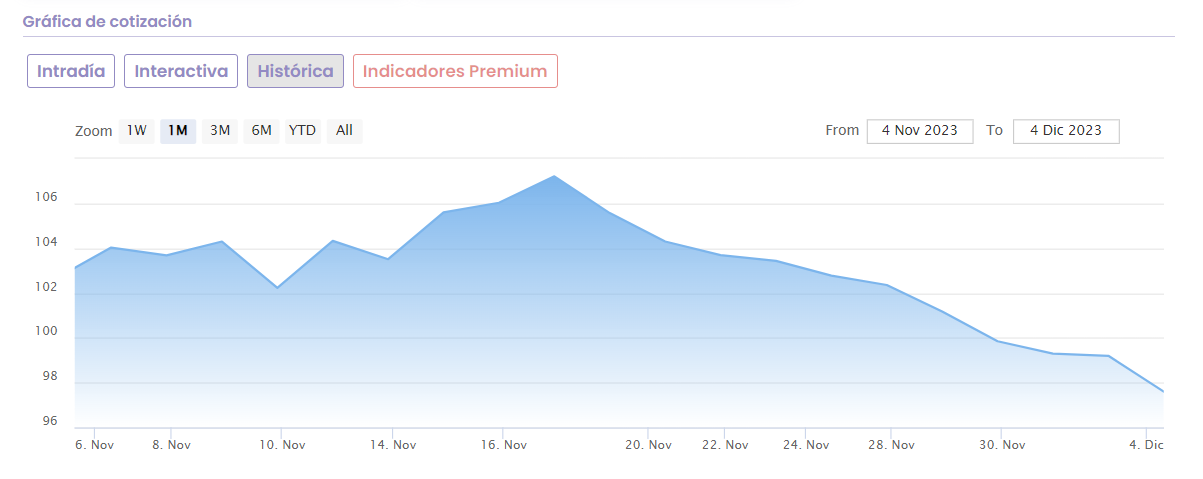Show All data range in zoom

[x=344, y=131]
